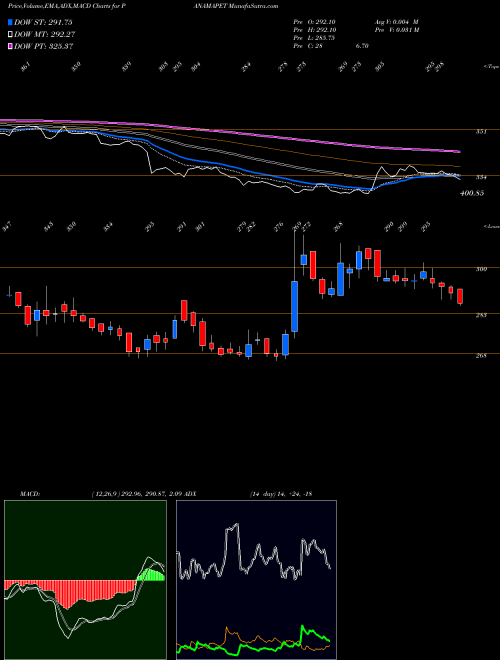Click the 283 candlestick axis label

481,315
